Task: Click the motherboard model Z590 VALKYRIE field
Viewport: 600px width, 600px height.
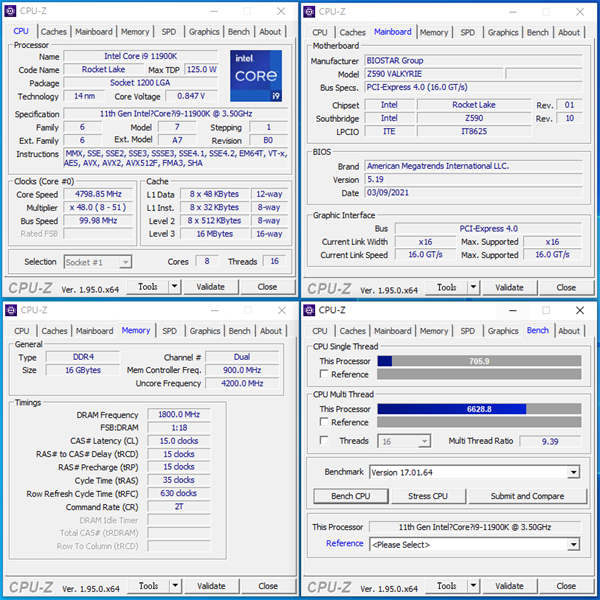Action: pyautogui.click(x=434, y=73)
